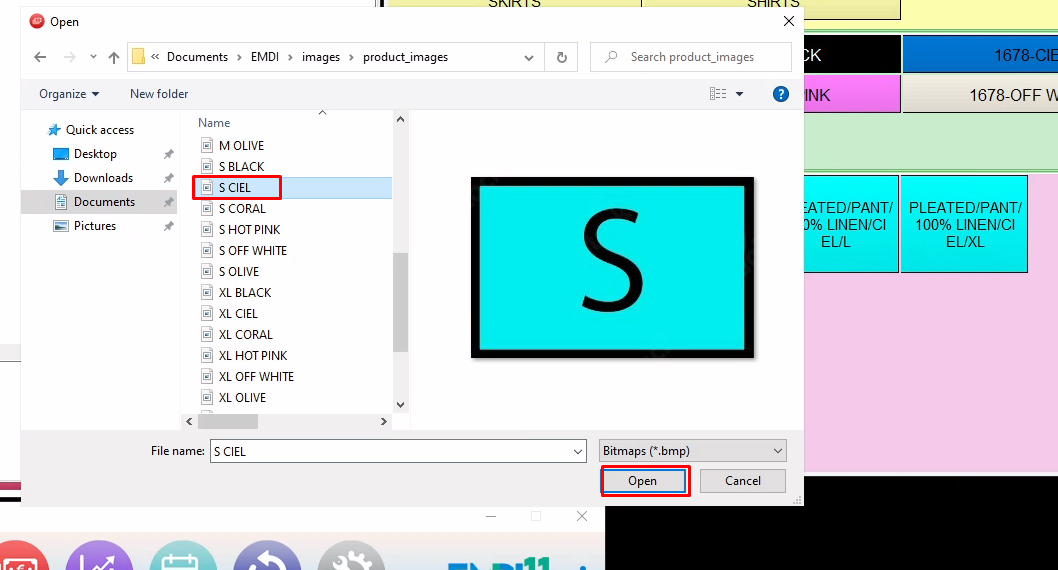This screenshot has width=1058, height=570.
Task: Open the gray wrench tools icon in the launcher
Action: click(x=351, y=556)
